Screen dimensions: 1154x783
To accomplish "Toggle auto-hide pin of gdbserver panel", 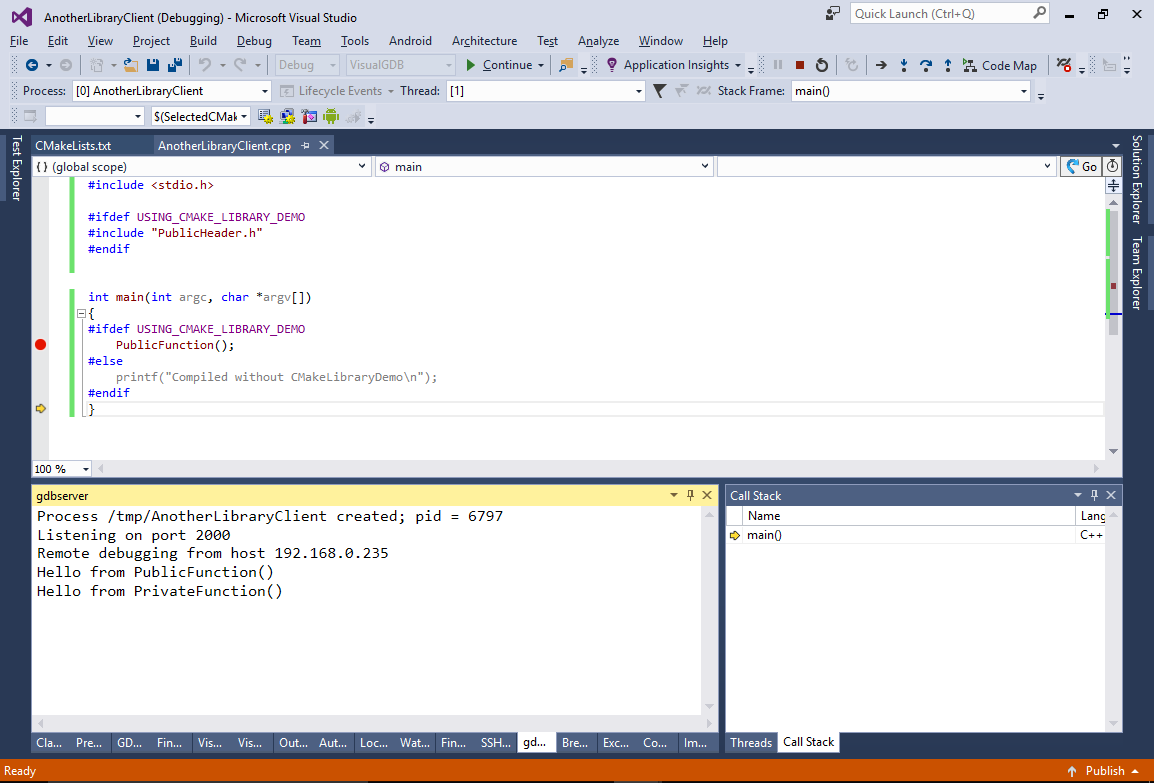I will click(x=690, y=495).
